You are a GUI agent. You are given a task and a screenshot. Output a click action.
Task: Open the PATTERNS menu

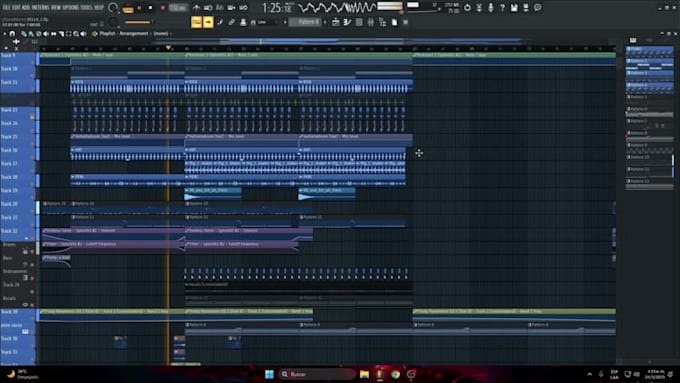pyautogui.click(x=41, y=7)
